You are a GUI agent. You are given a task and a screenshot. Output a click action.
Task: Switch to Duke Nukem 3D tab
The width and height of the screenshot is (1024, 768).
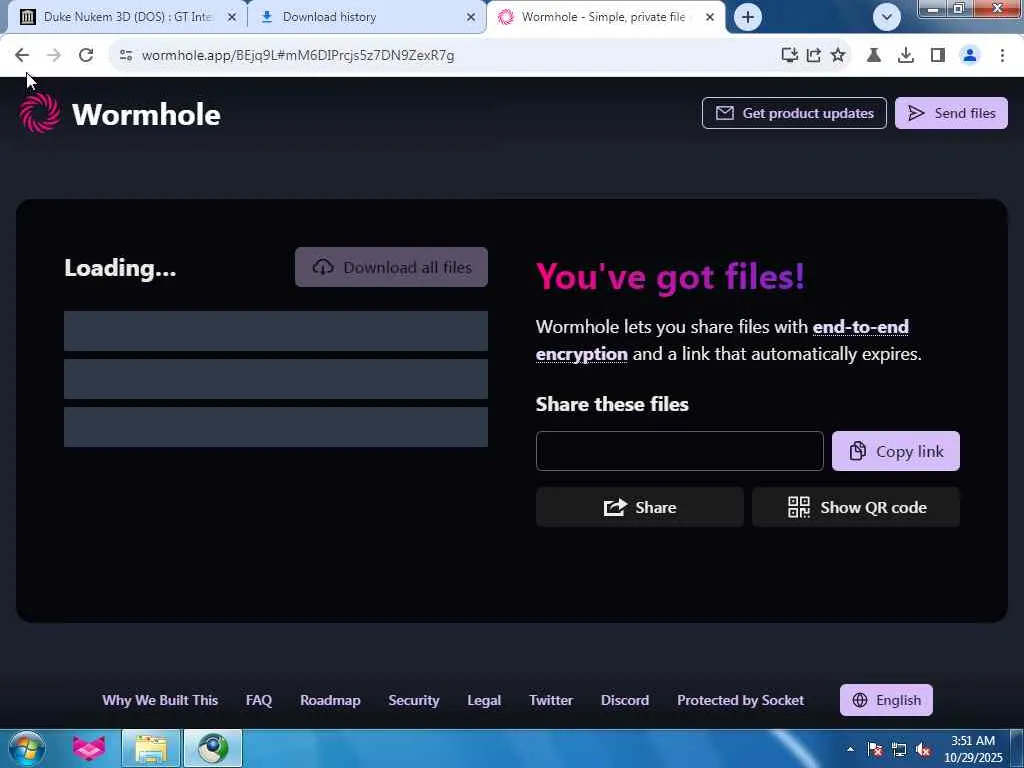click(127, 17)
